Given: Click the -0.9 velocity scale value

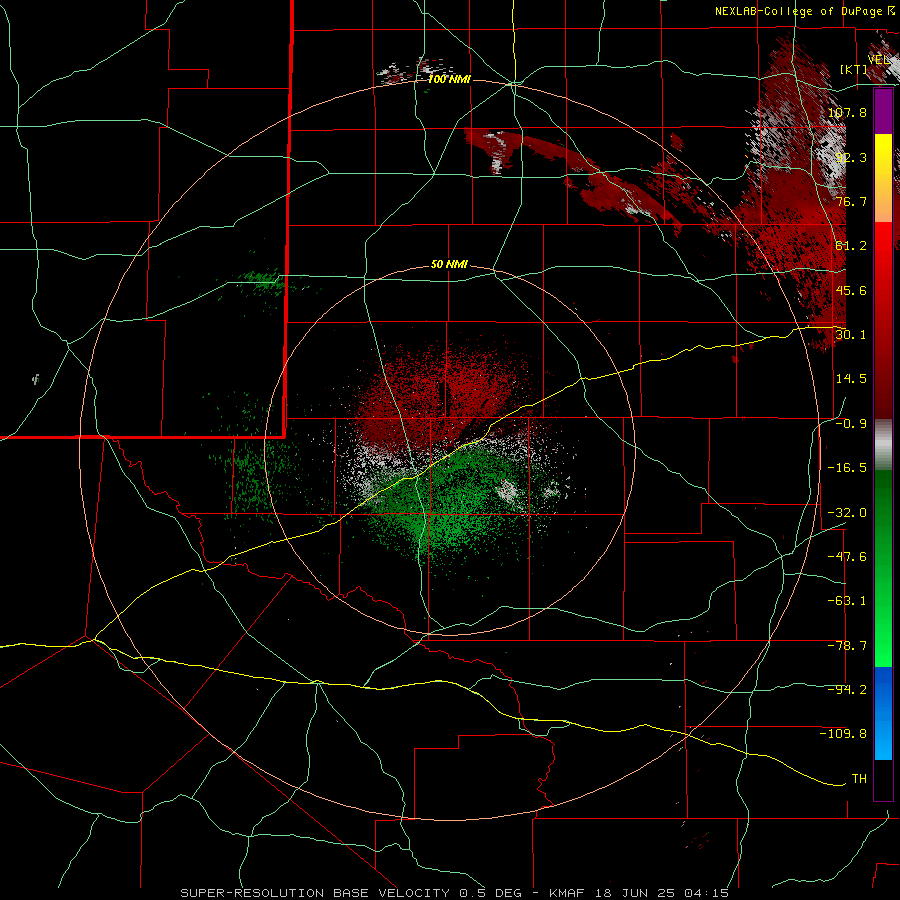Looking at the screenshot, I should pyautogui.click(x=851, y=424).
